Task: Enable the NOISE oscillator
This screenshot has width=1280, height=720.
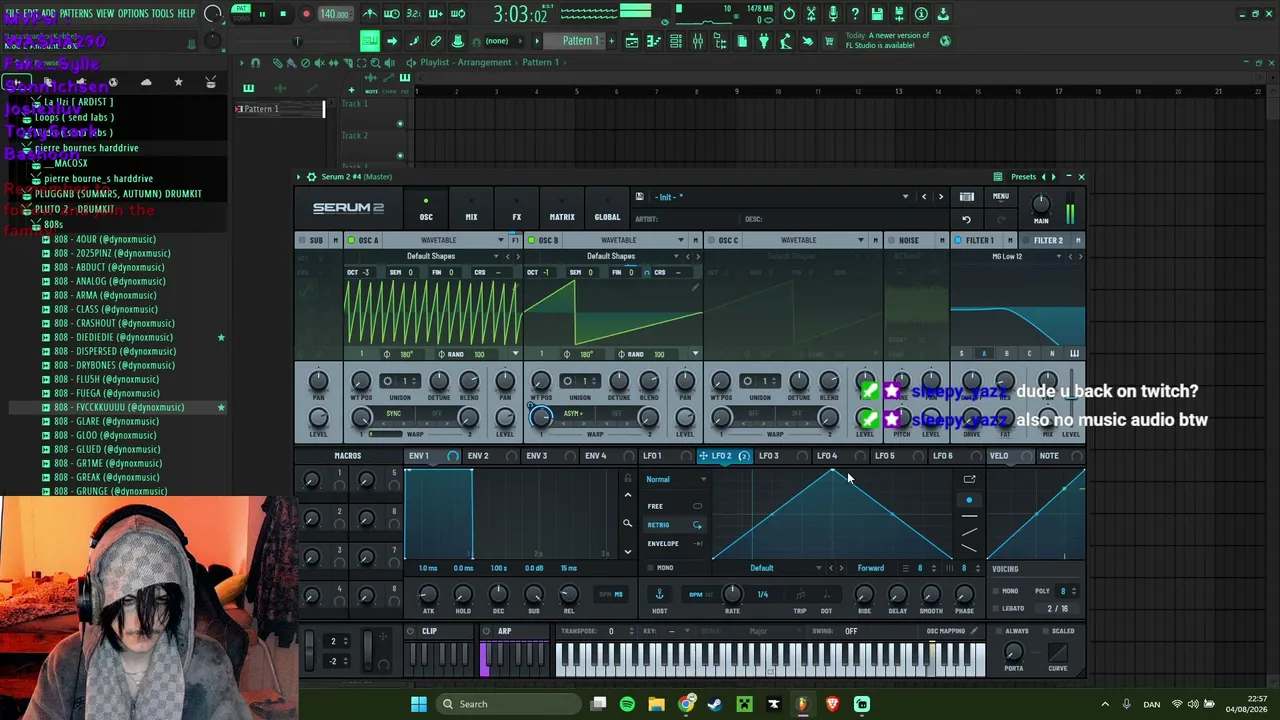Action: [891, 240]
